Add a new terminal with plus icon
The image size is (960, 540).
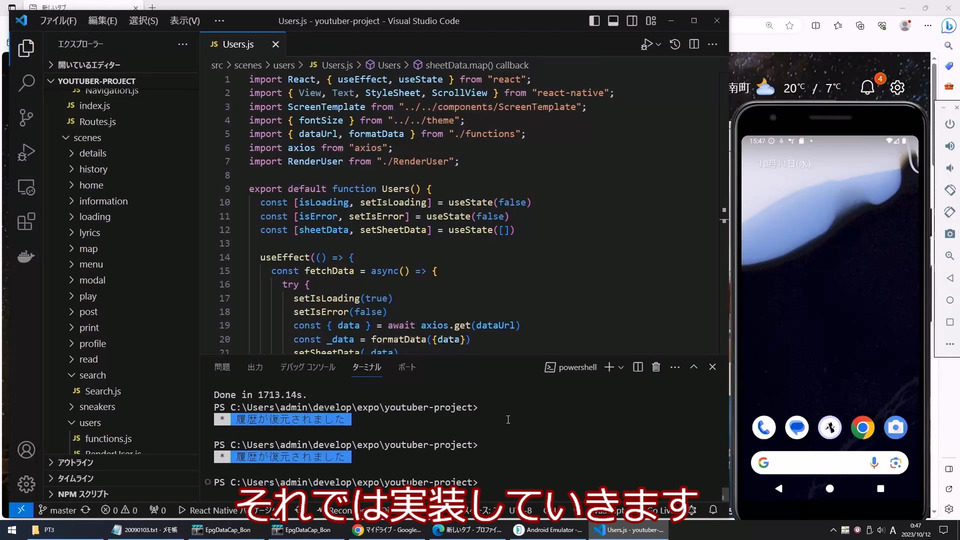pyautogui.click(x=609, y=367)
